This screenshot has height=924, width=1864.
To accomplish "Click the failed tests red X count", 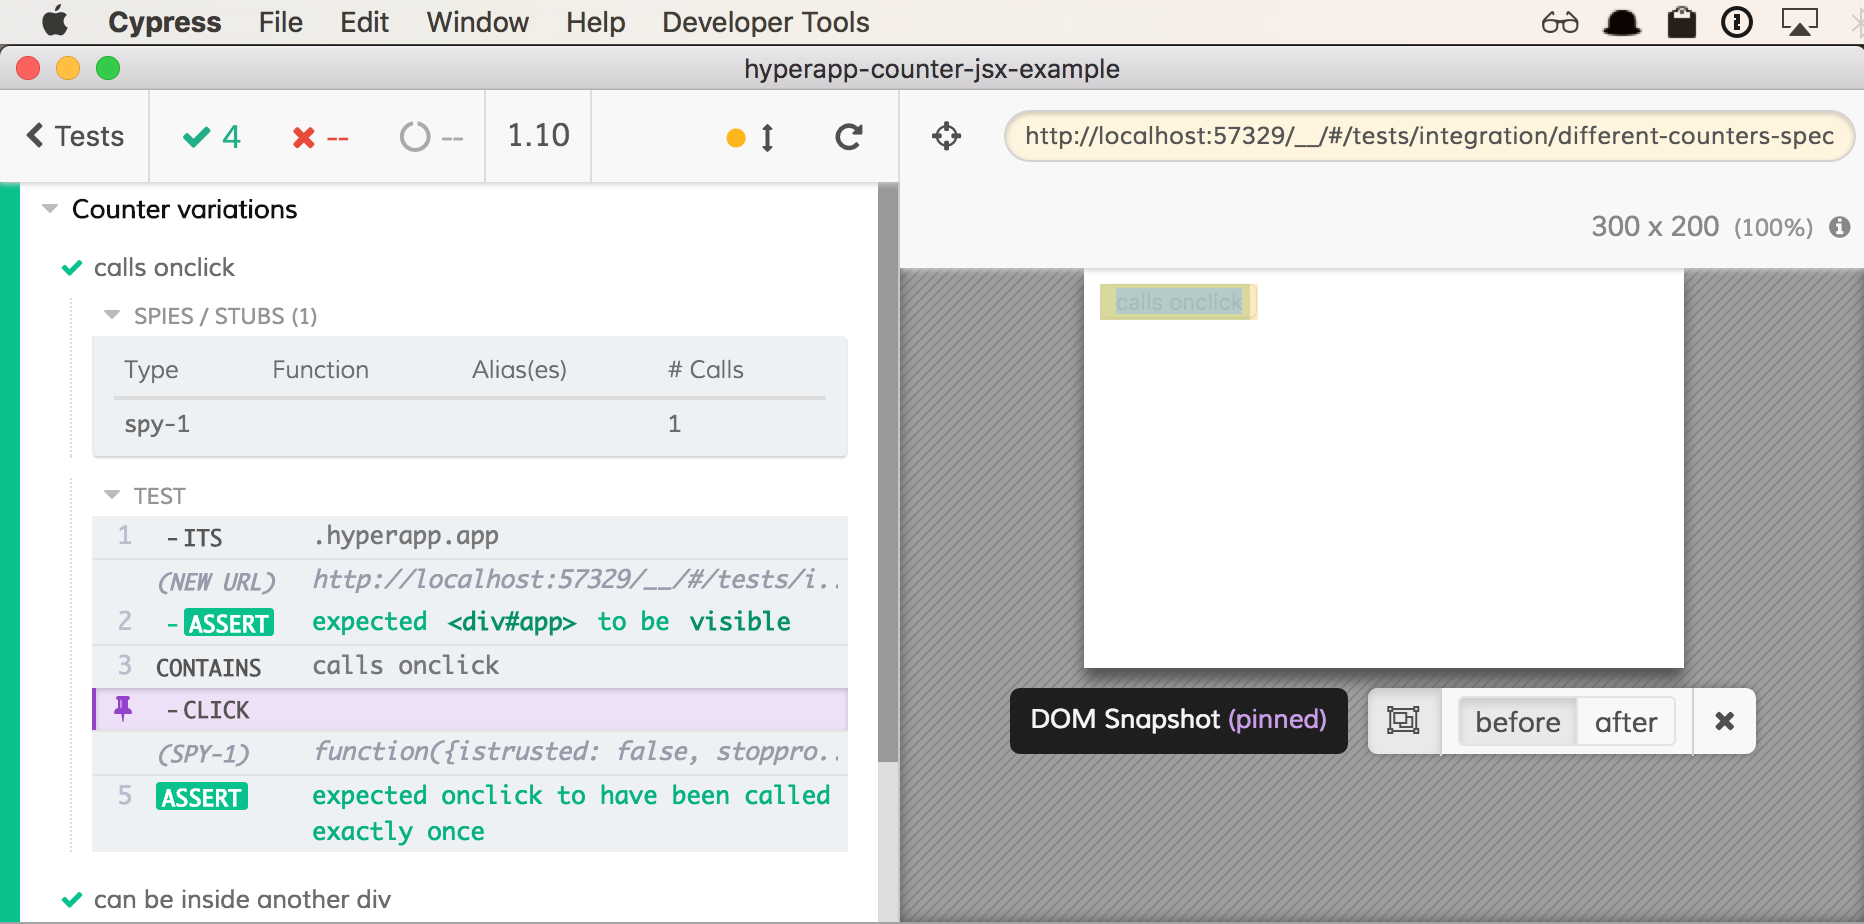I will pyautogui.click(x=320, y=136).
